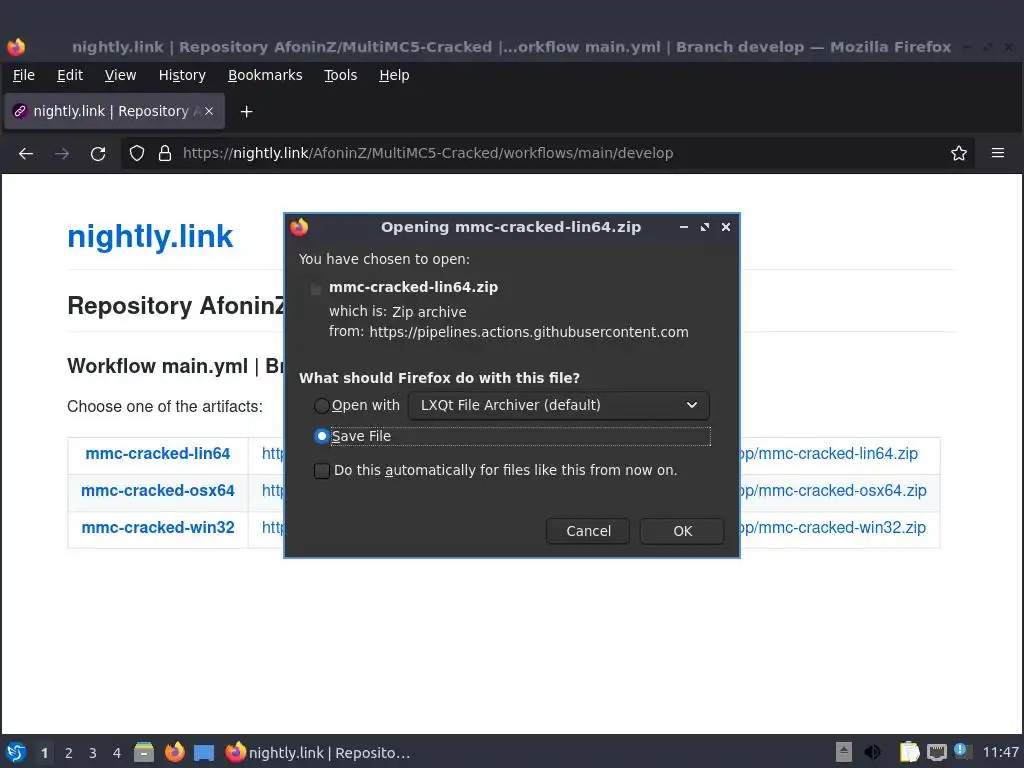Click the nightly.link heading link
The width and height of the screenshot is (1024, 768).
click(x=150, y=236)
